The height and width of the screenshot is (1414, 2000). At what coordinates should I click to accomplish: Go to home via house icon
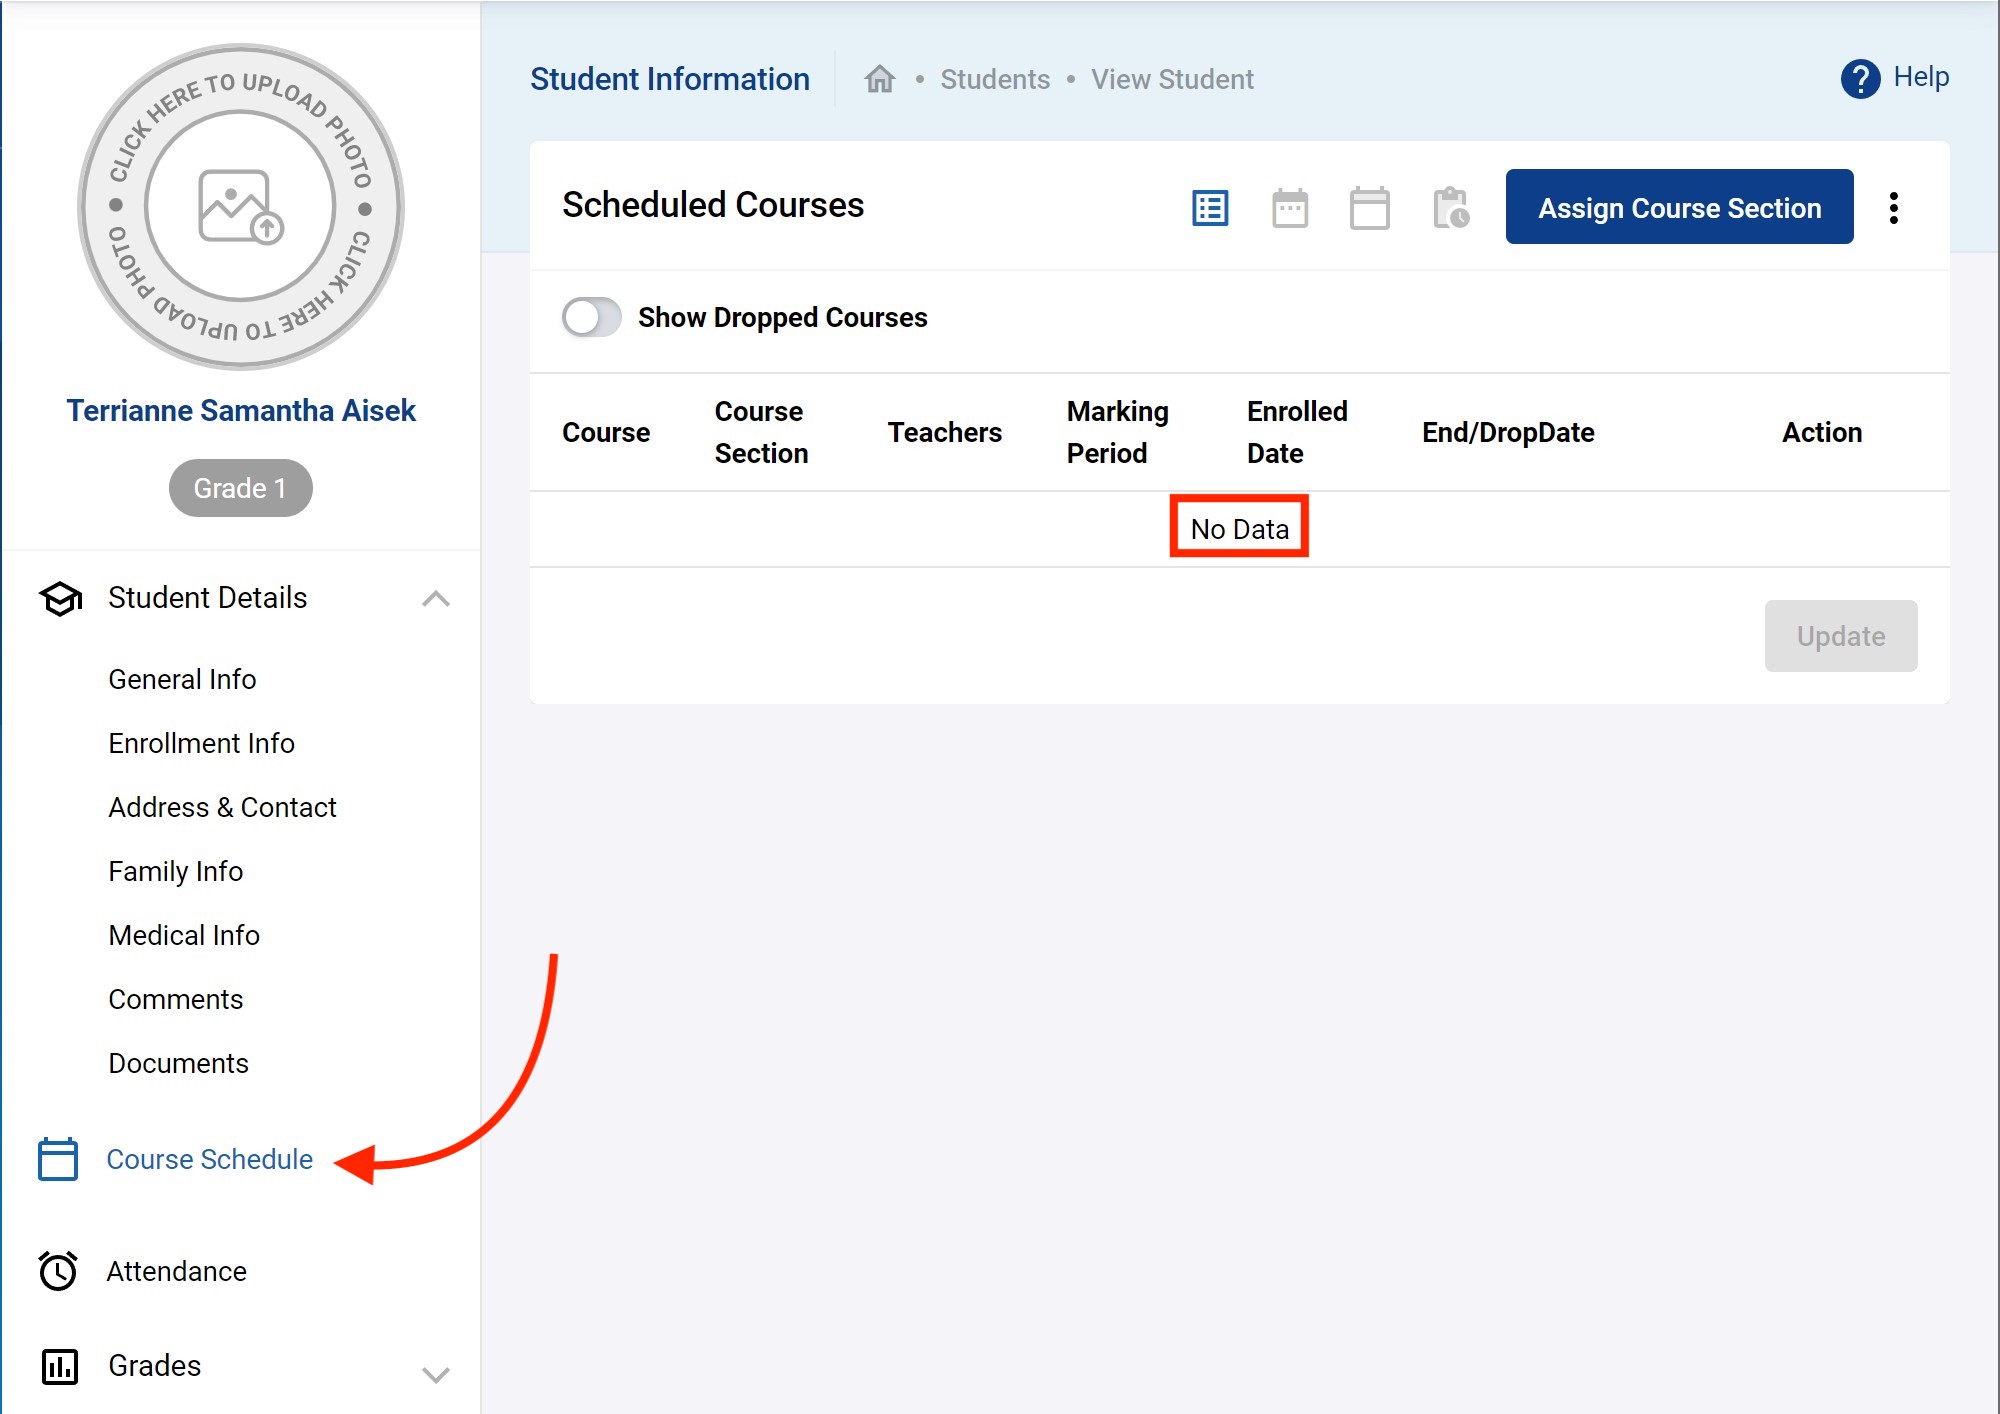880,79
